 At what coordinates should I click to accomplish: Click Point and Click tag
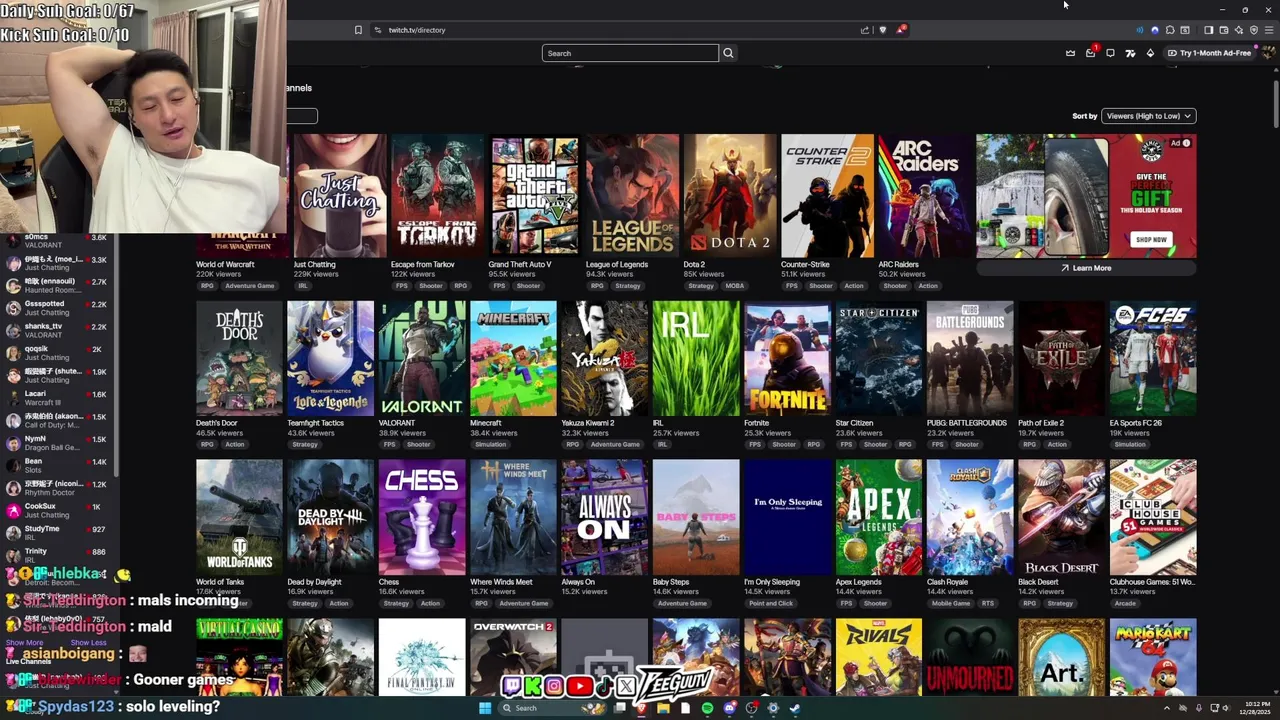click(x=771, y=604)
